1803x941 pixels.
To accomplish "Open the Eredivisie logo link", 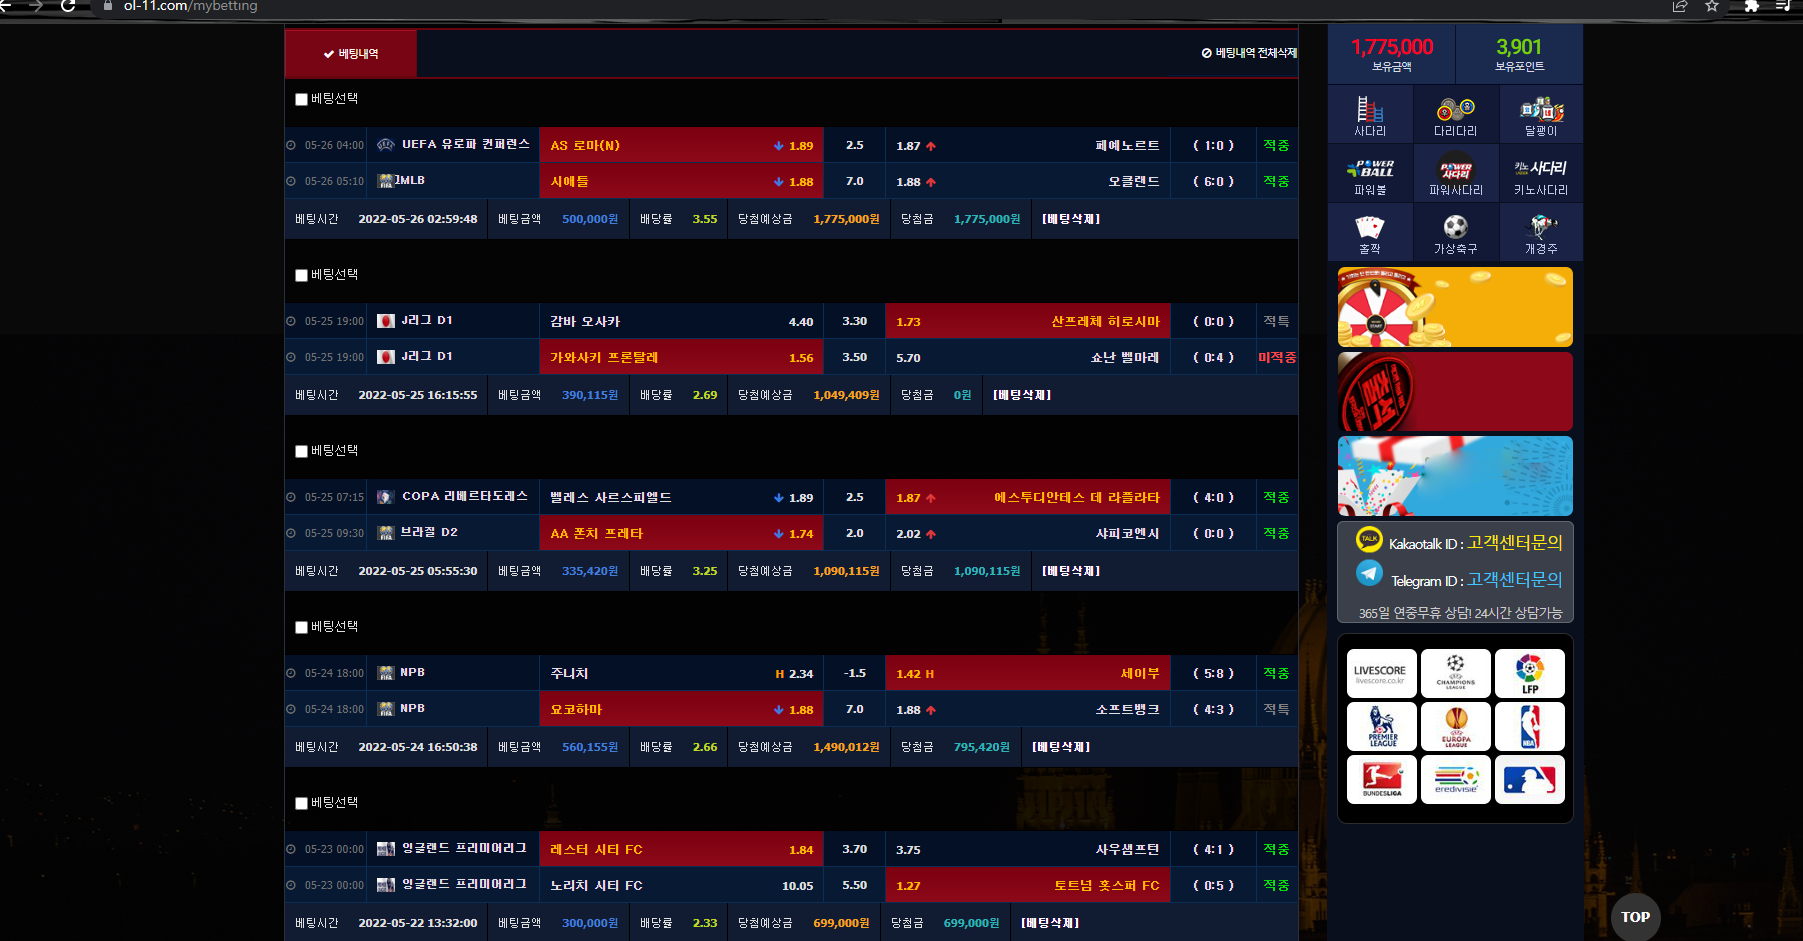I will (x=1455, y=779).
